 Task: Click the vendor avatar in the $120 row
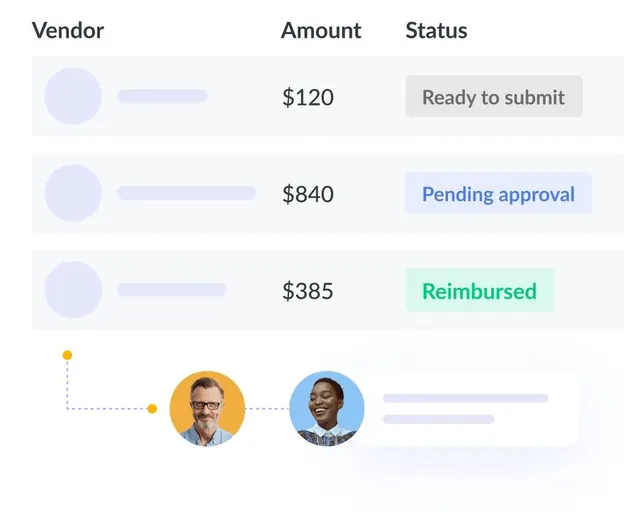[x=73, y=96]
